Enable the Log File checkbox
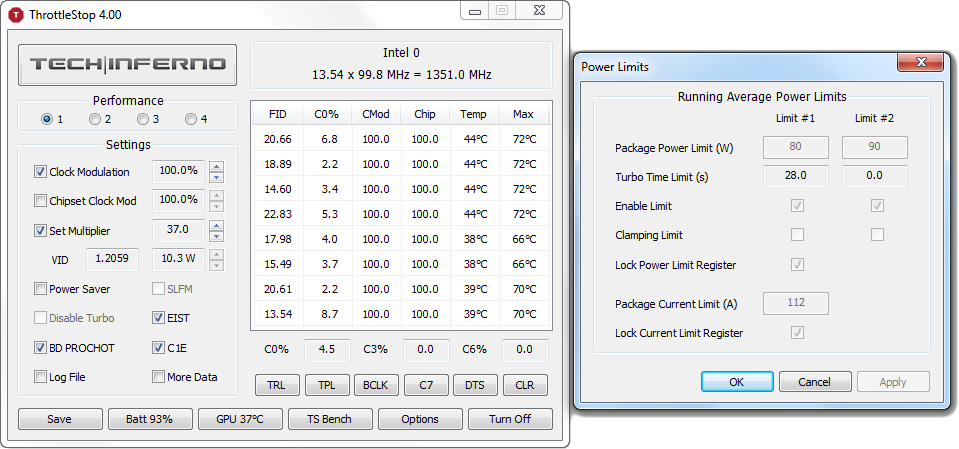Image resolution: width=959 pixels, height=449 pixels. [40, 377]
